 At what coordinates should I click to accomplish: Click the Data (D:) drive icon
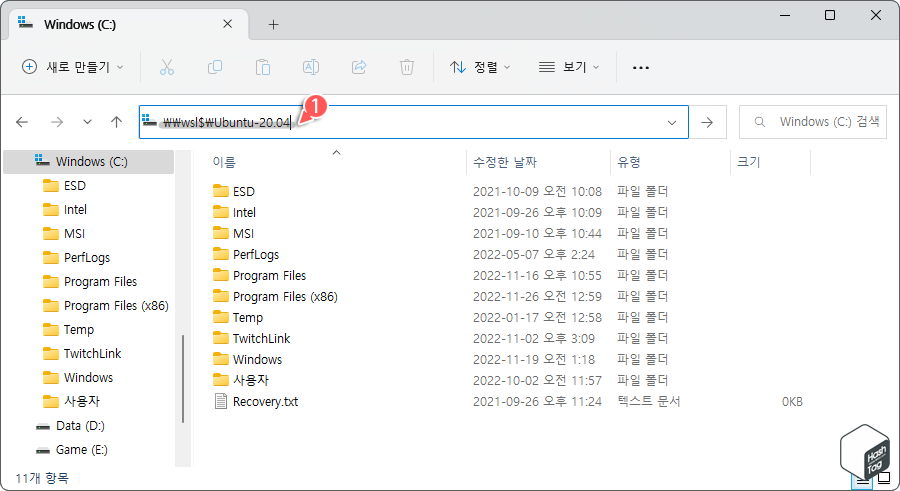click(42, 426)
